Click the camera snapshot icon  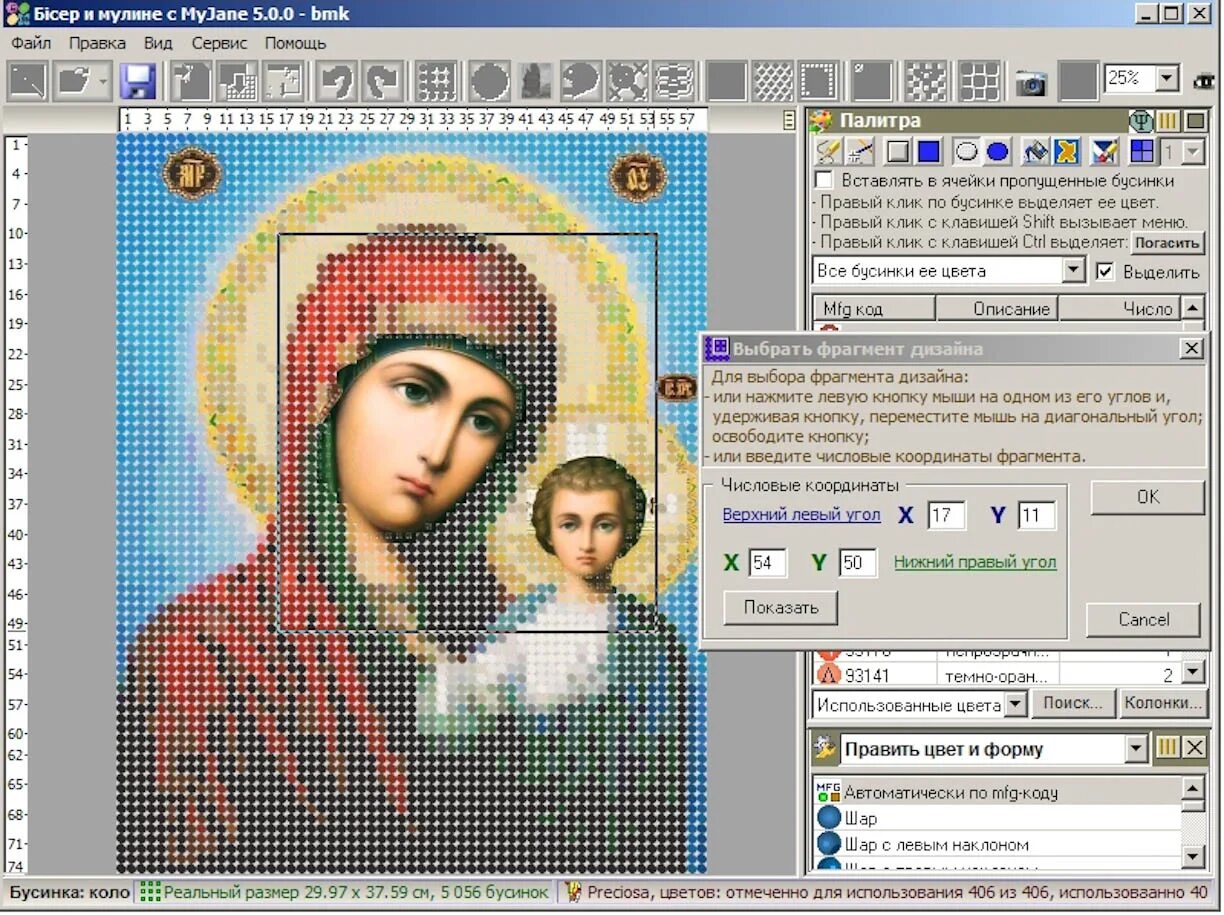tap(1030, 82)
